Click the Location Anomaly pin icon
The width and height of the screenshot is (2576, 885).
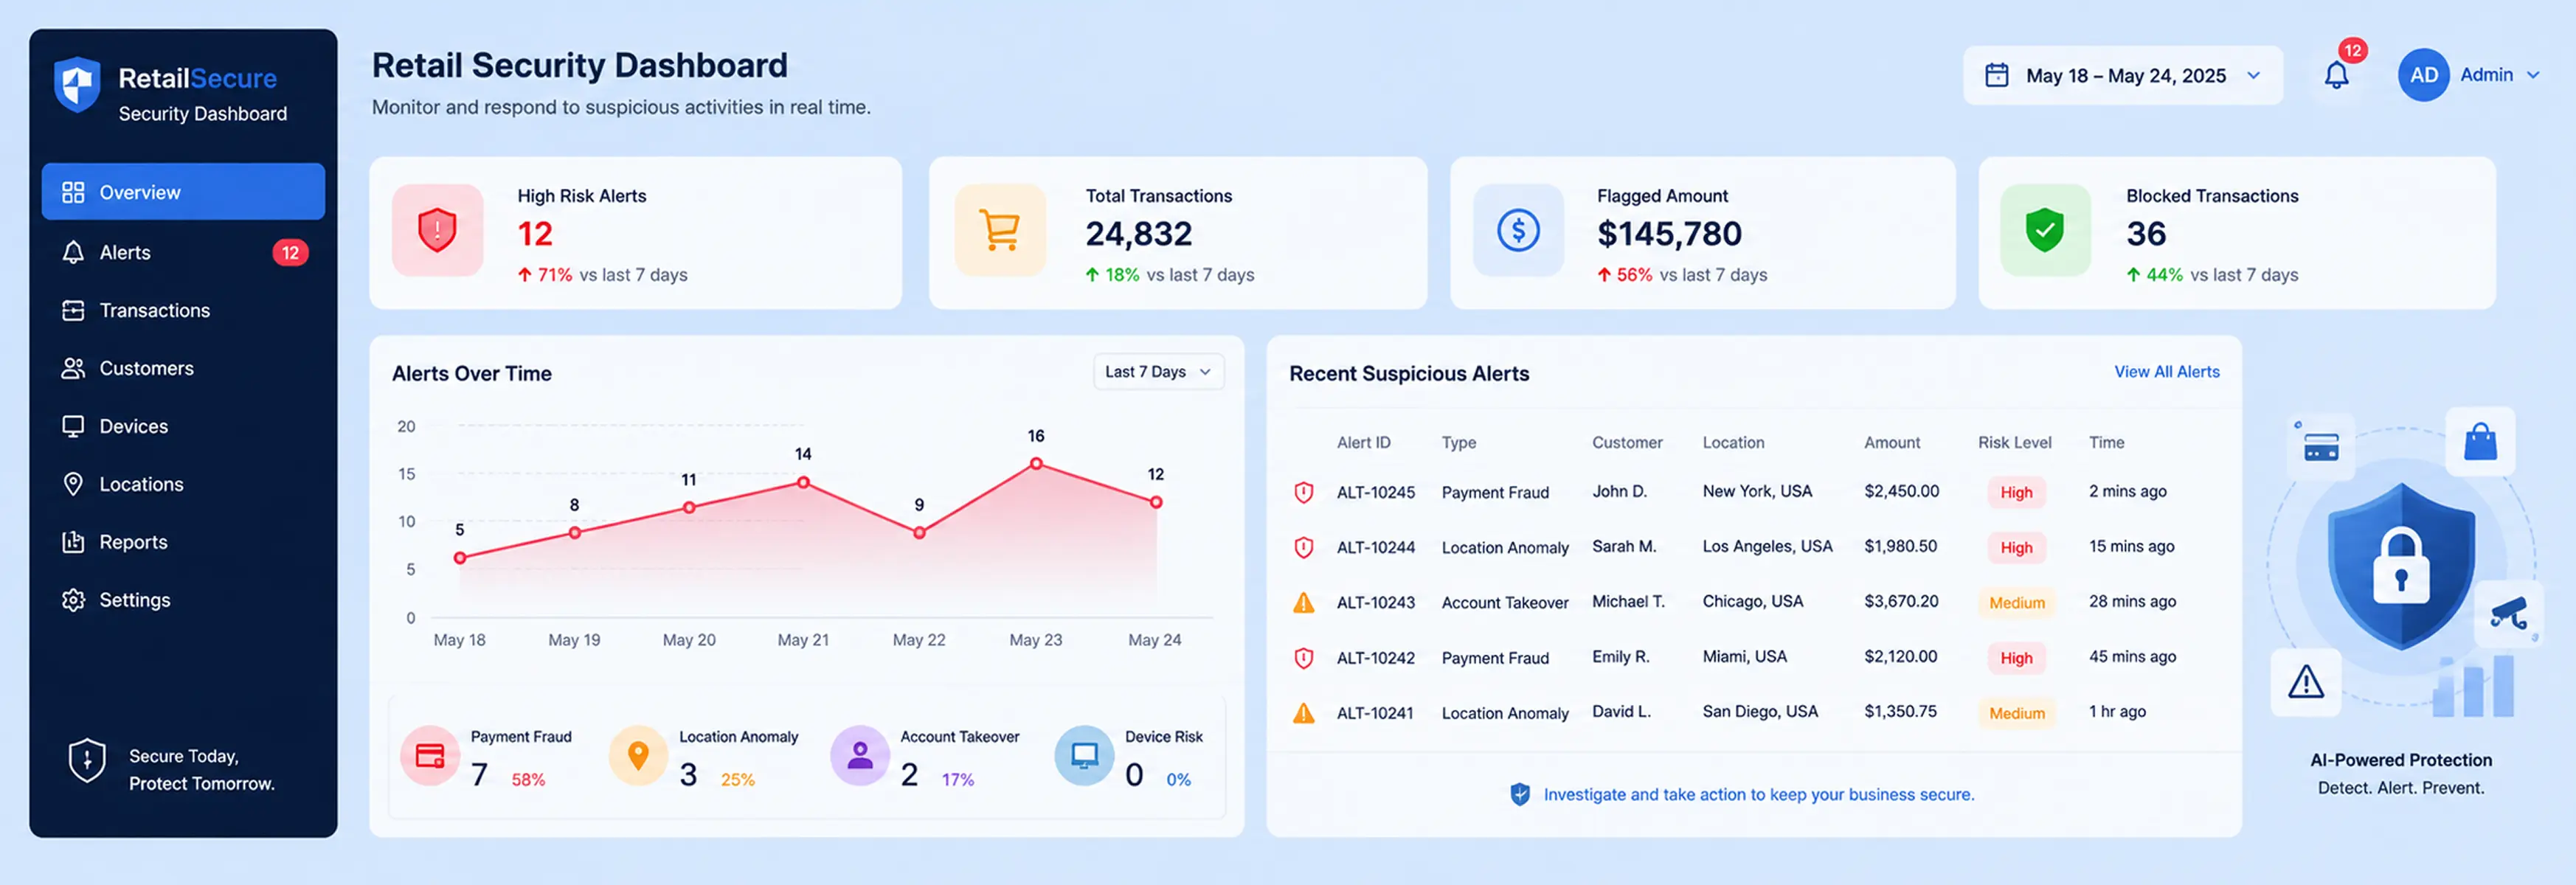tap(638, 755)
